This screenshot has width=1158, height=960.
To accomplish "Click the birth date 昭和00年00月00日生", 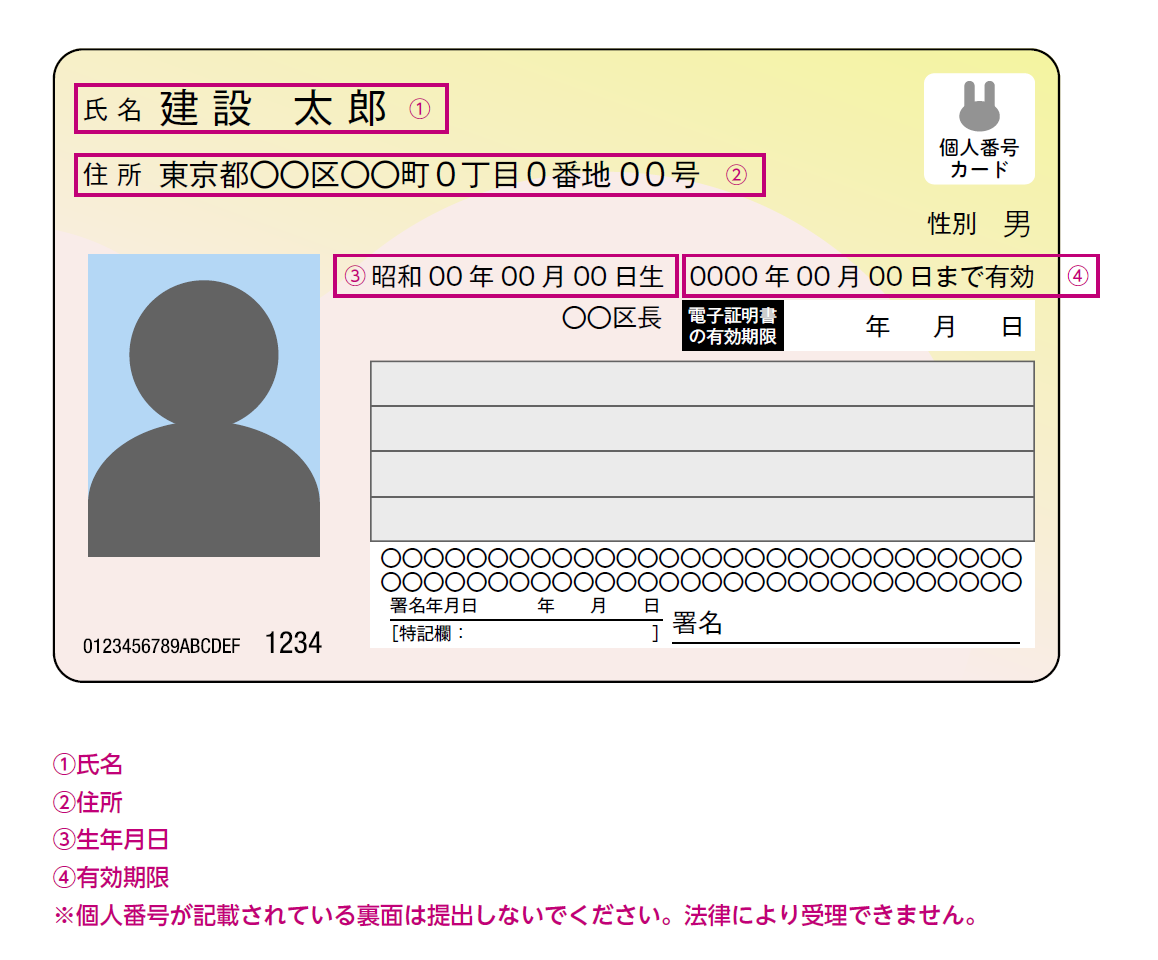I will click(517, 277).
